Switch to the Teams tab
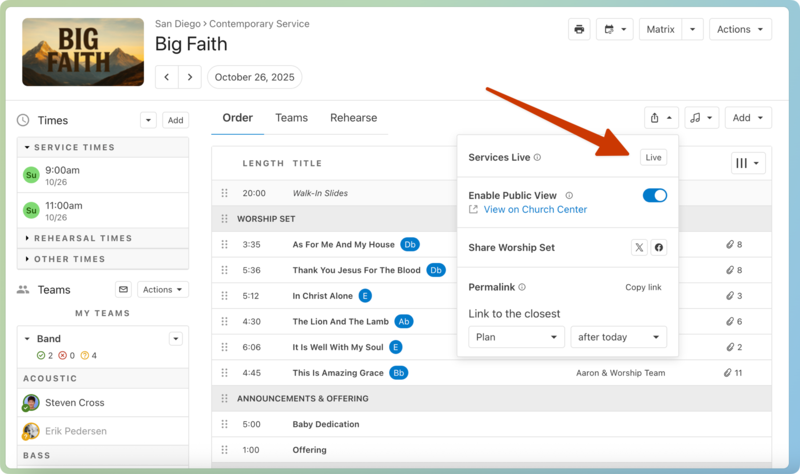Screen dimensions: 800x474 coord(291,118)
